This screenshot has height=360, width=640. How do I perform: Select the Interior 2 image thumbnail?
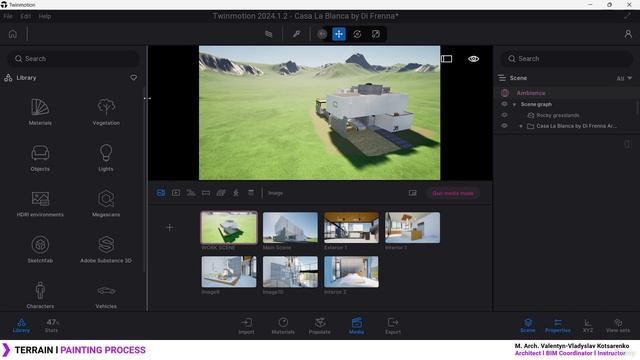tap(351, 272)
